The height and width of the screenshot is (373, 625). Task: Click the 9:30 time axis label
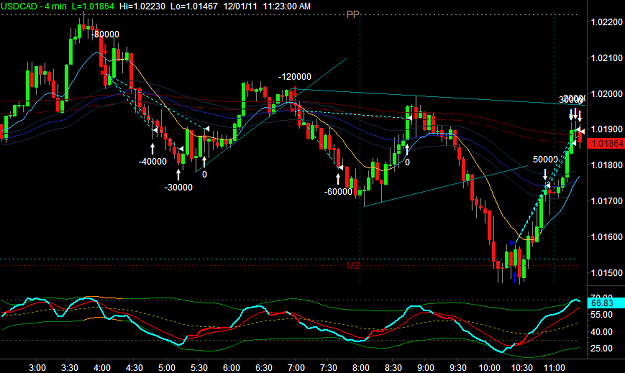tap(458, 367)
